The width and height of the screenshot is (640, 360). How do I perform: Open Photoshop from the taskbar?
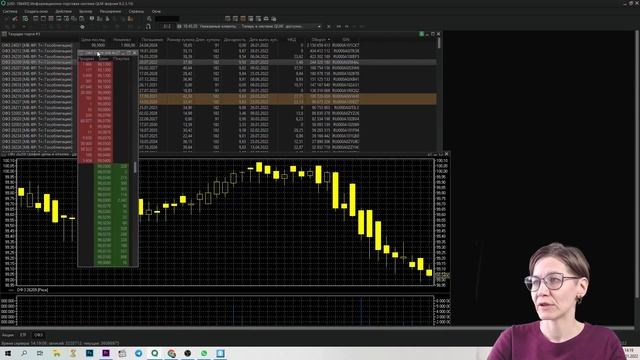coord(89,353)
